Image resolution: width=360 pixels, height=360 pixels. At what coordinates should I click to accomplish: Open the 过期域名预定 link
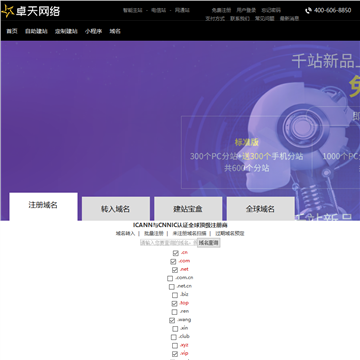[230, 233]
